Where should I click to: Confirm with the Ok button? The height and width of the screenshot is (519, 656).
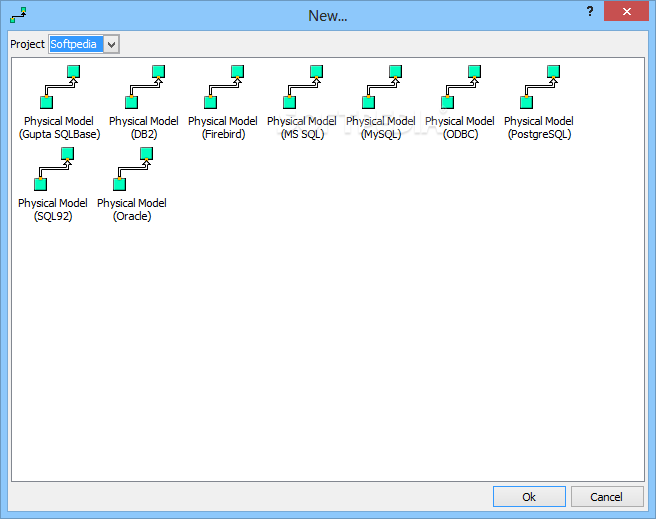529,496
